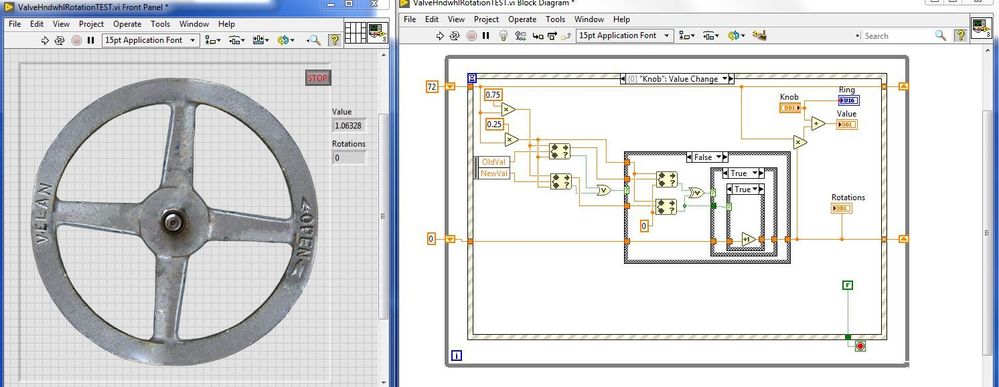Click the Abort Execution button in the block diagram toolbar
Viewport: 999px width, 387px height.
(x=471, y=36)
